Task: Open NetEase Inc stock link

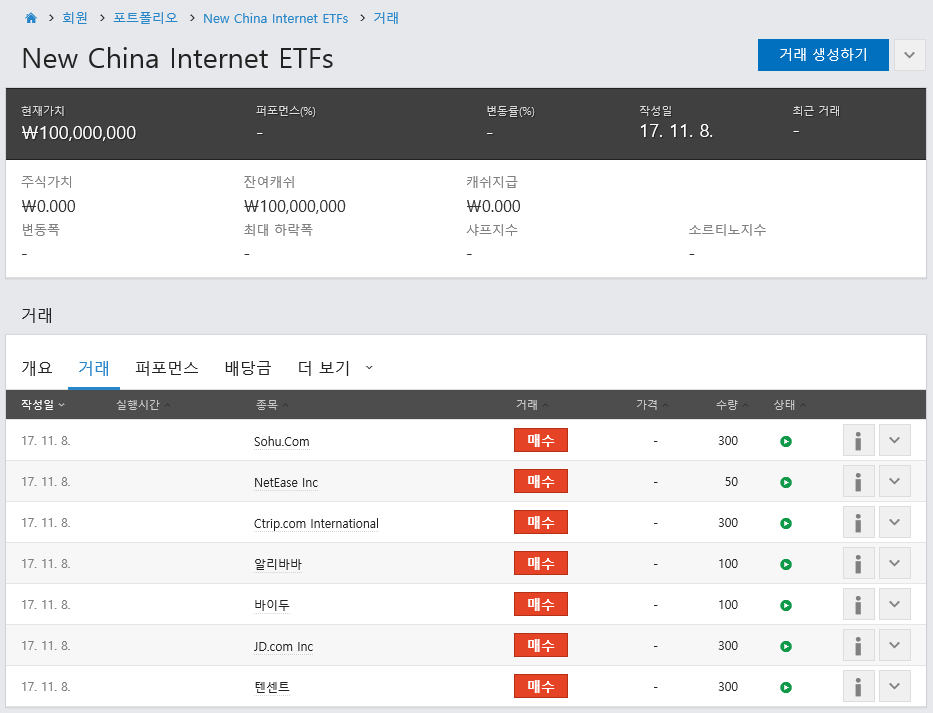Action: pos(286,483)
